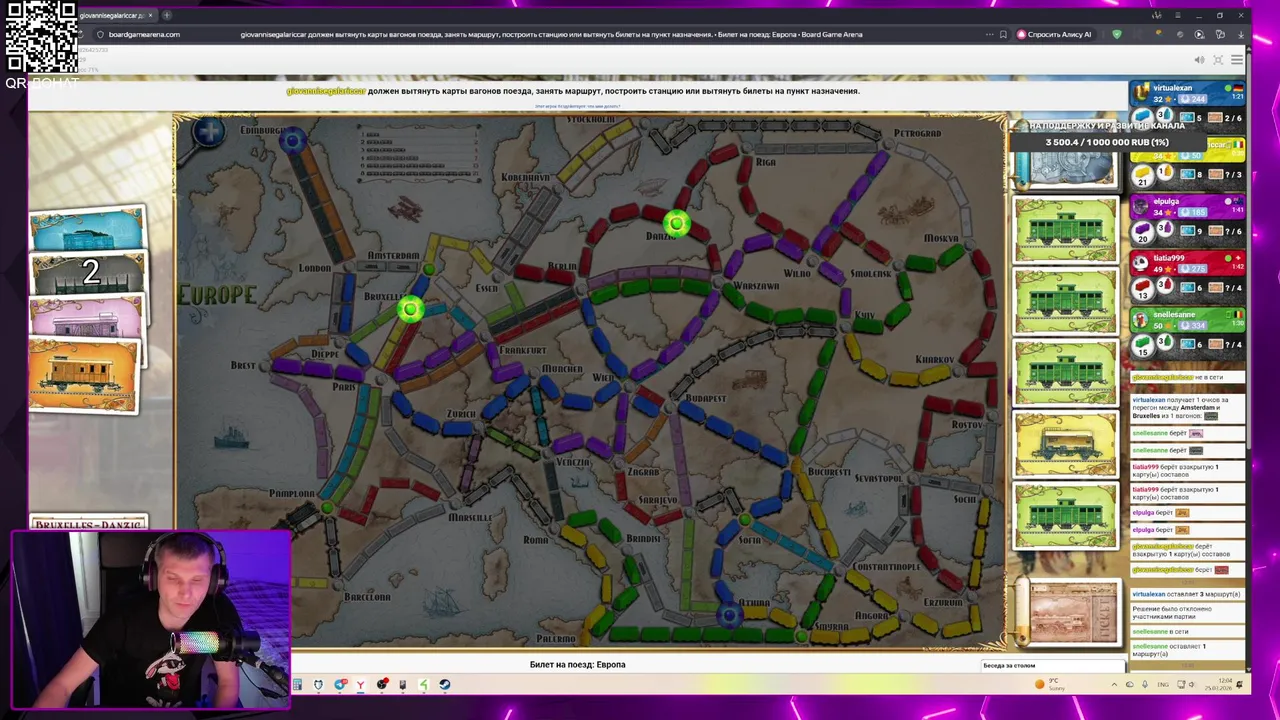Select the blue train card in hand
Viewport: 1280px width, 720px height.
(87, 231)
